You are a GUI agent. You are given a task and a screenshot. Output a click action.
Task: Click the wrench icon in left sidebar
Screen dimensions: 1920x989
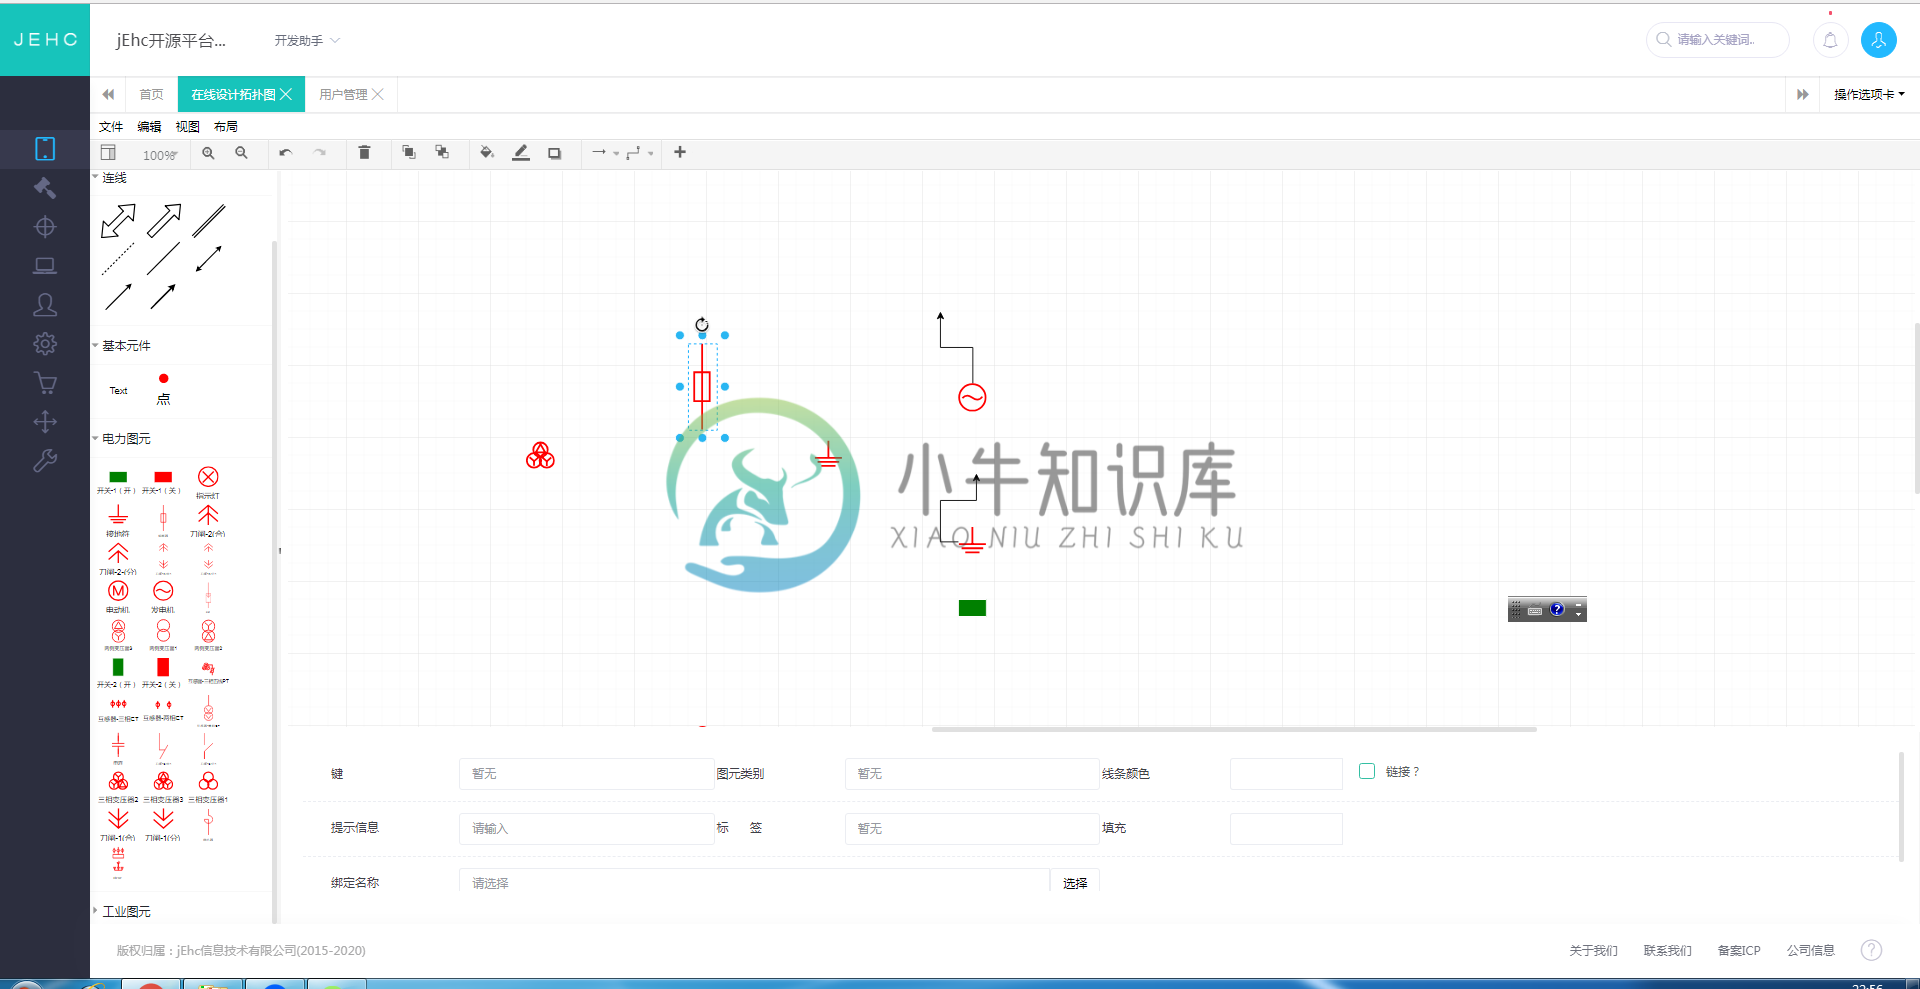tap(45, 461)
